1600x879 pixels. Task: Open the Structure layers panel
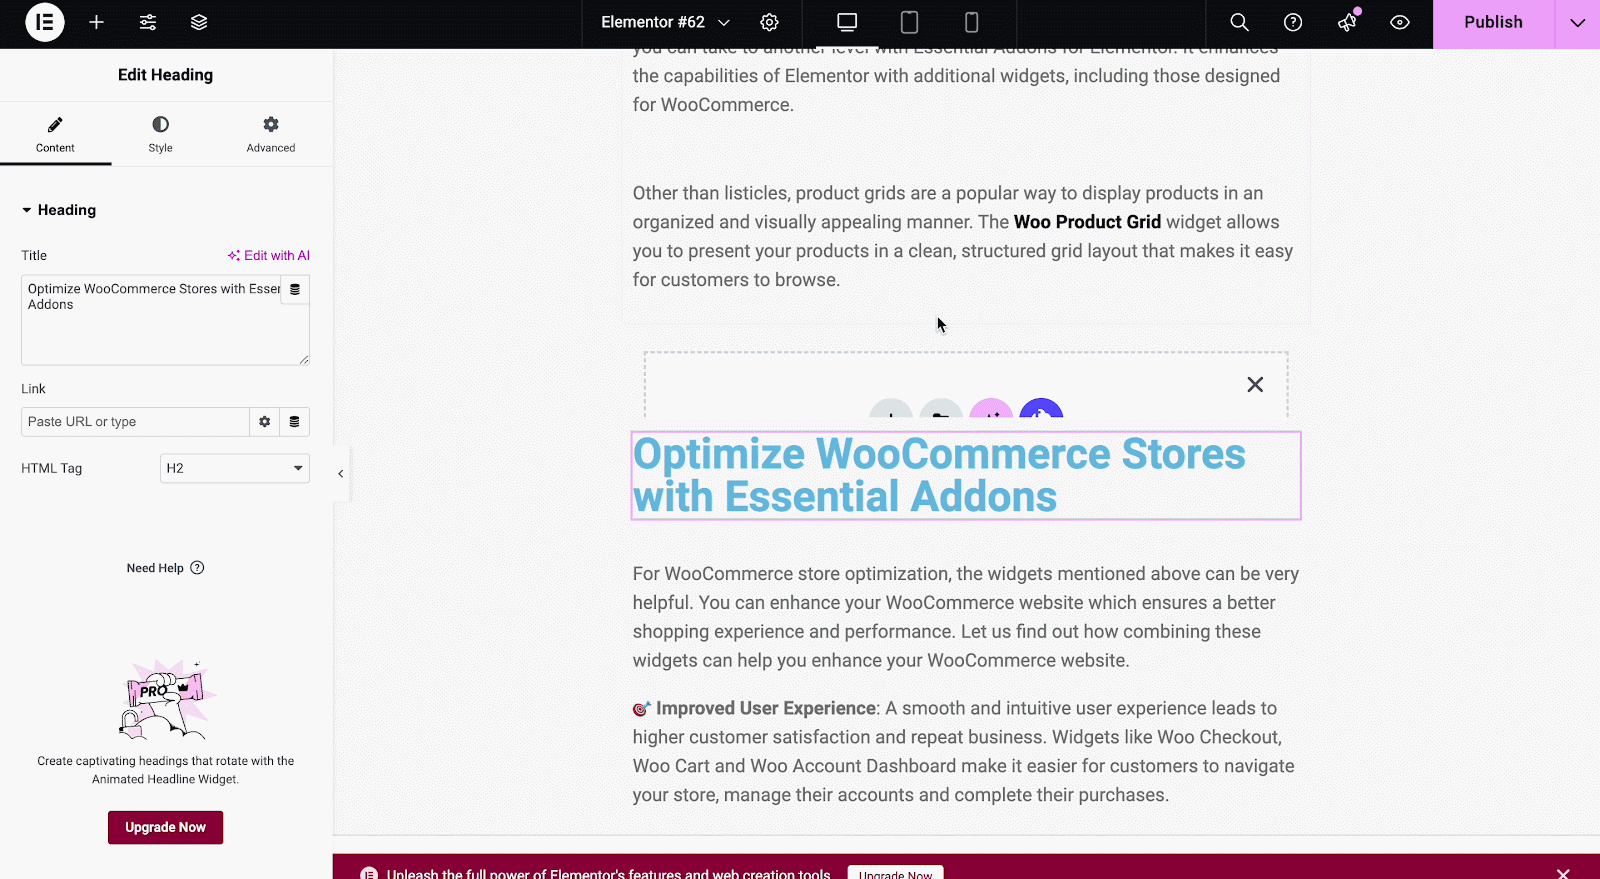199,22
